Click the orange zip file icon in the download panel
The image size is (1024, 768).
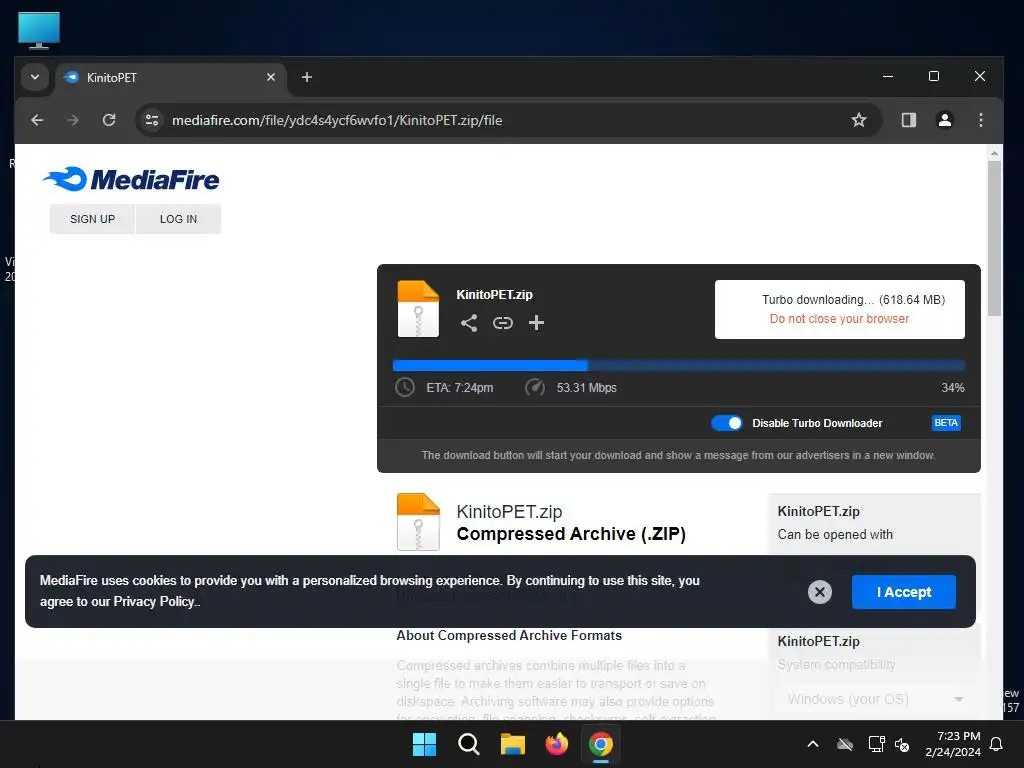[418, 308]
